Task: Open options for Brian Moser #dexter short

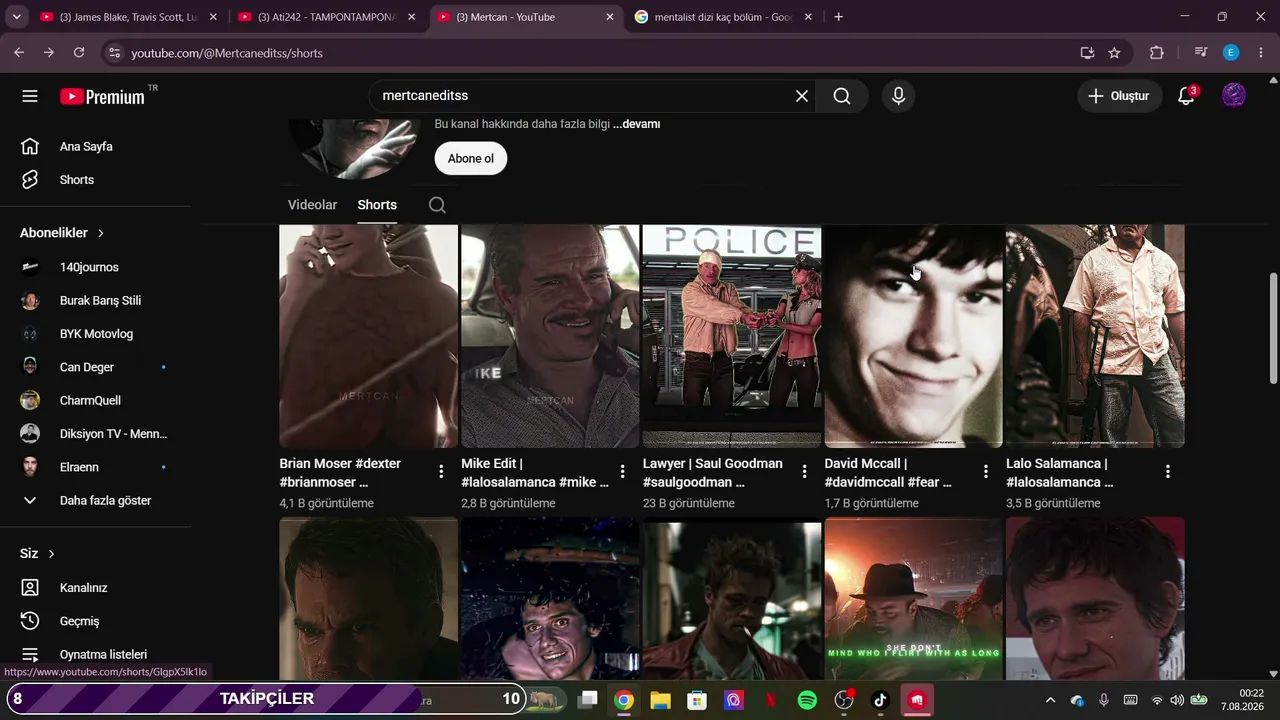Action: pyautogui.click(x=441, y=471)
